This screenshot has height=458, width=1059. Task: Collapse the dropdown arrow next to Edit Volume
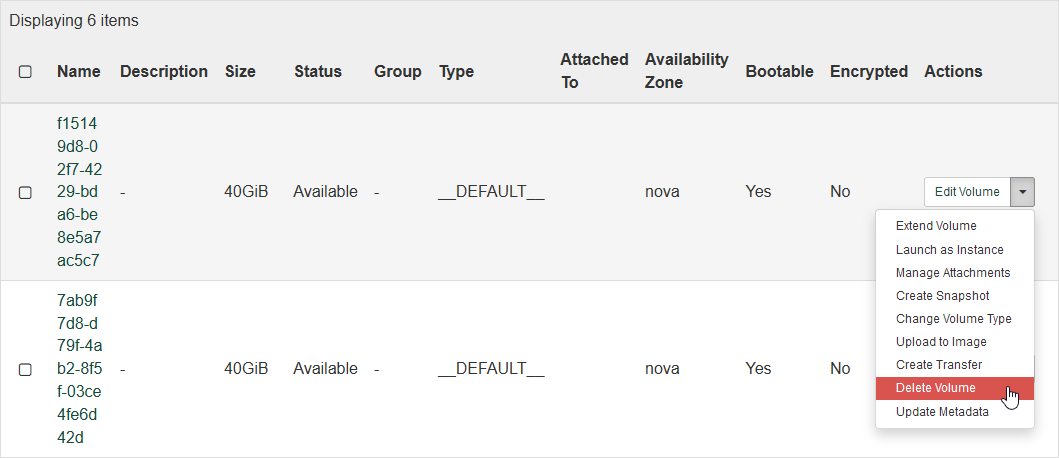tap(1022, 192)
